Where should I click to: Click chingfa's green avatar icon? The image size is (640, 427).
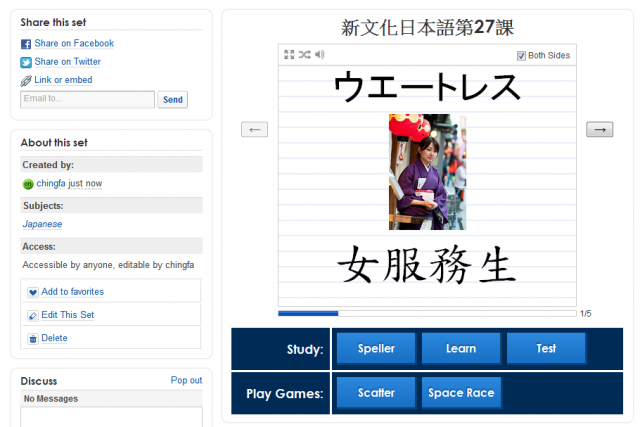tap(28, 184)
